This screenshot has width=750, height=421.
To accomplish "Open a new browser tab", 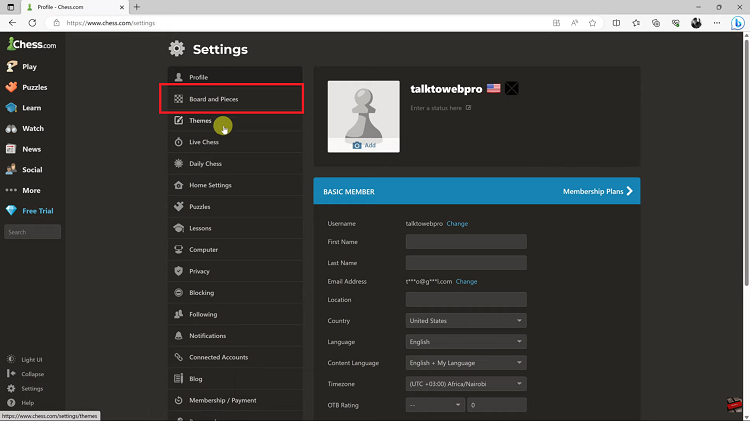I will click(137, 7).
